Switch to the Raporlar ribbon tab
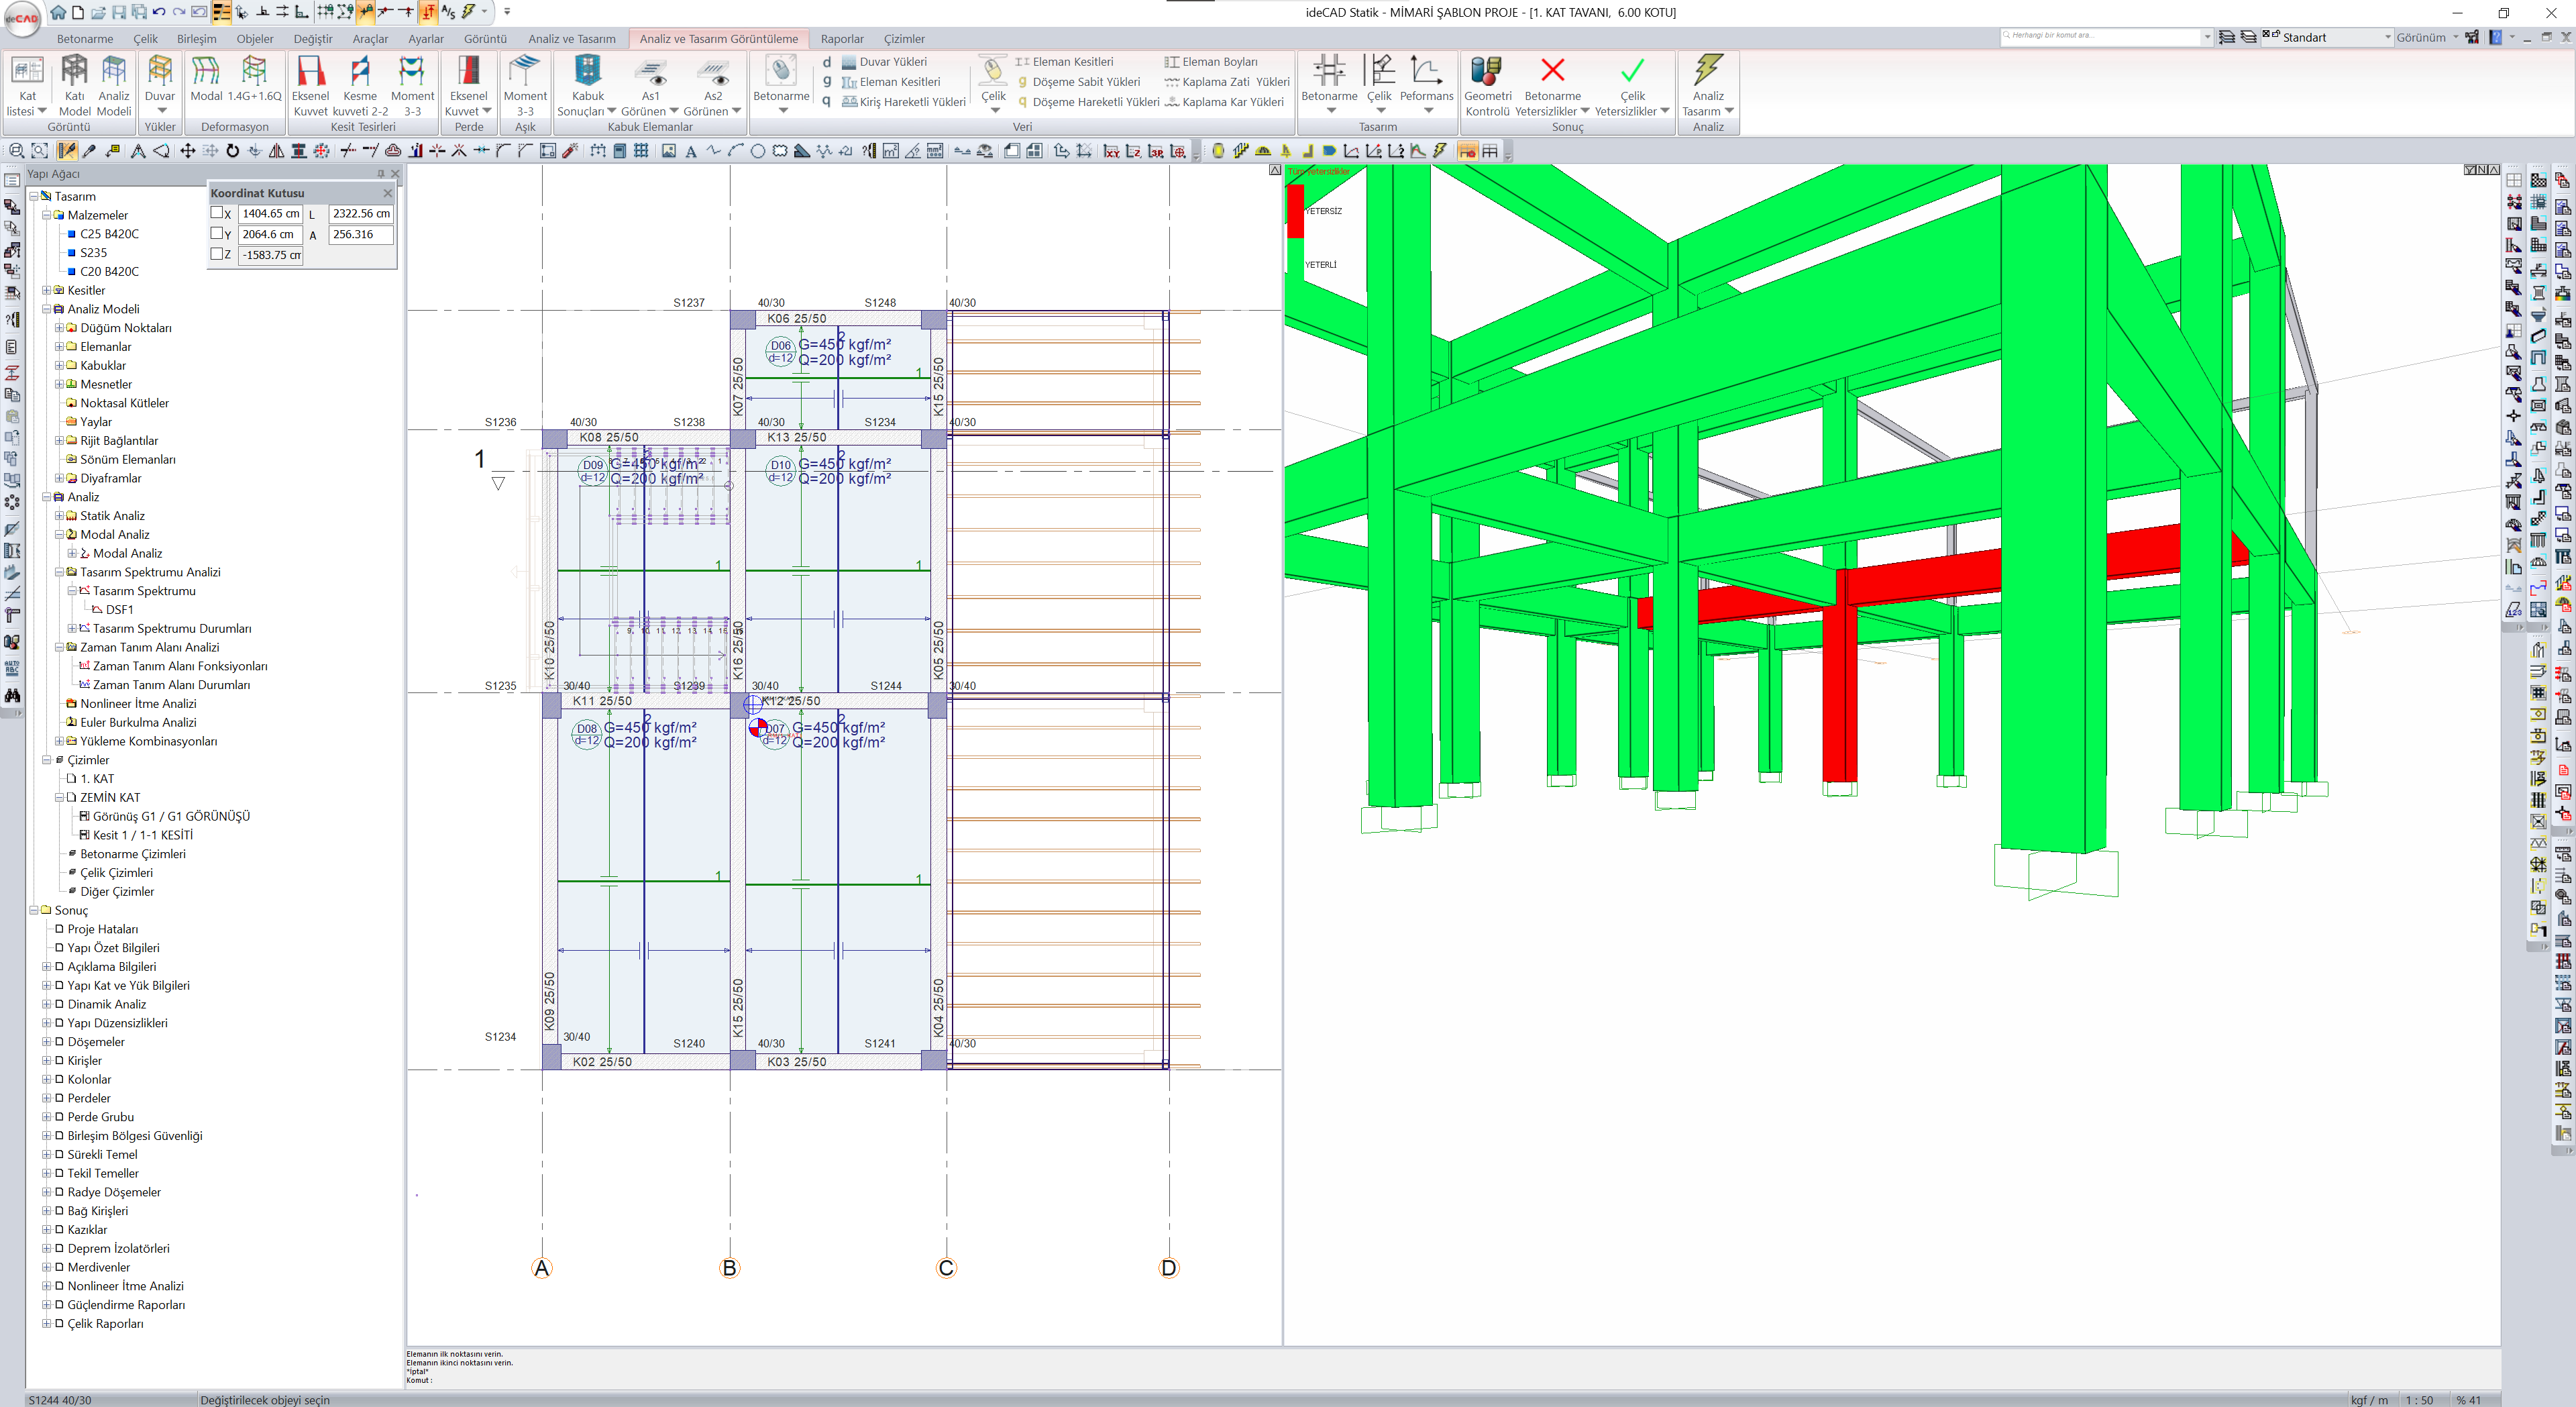This screenshot has width=2576, height=1407. (x=841, y=39)
